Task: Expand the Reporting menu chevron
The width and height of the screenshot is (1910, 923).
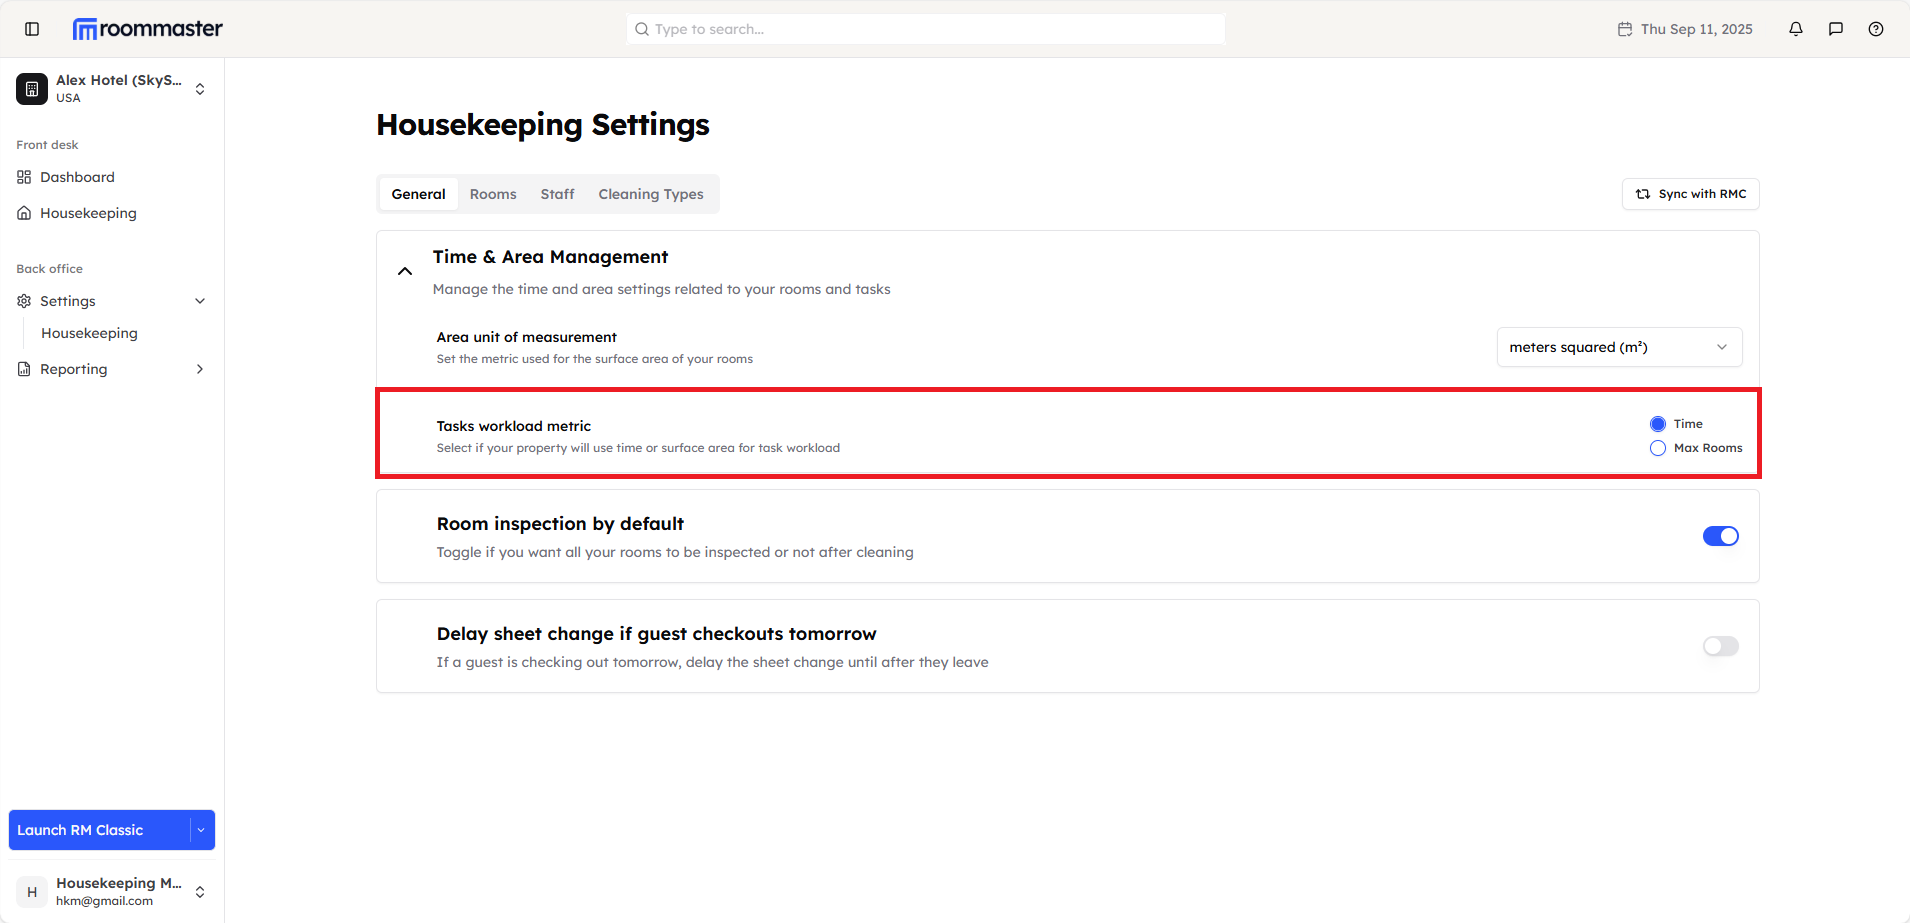Action: [x=200, y=369]
